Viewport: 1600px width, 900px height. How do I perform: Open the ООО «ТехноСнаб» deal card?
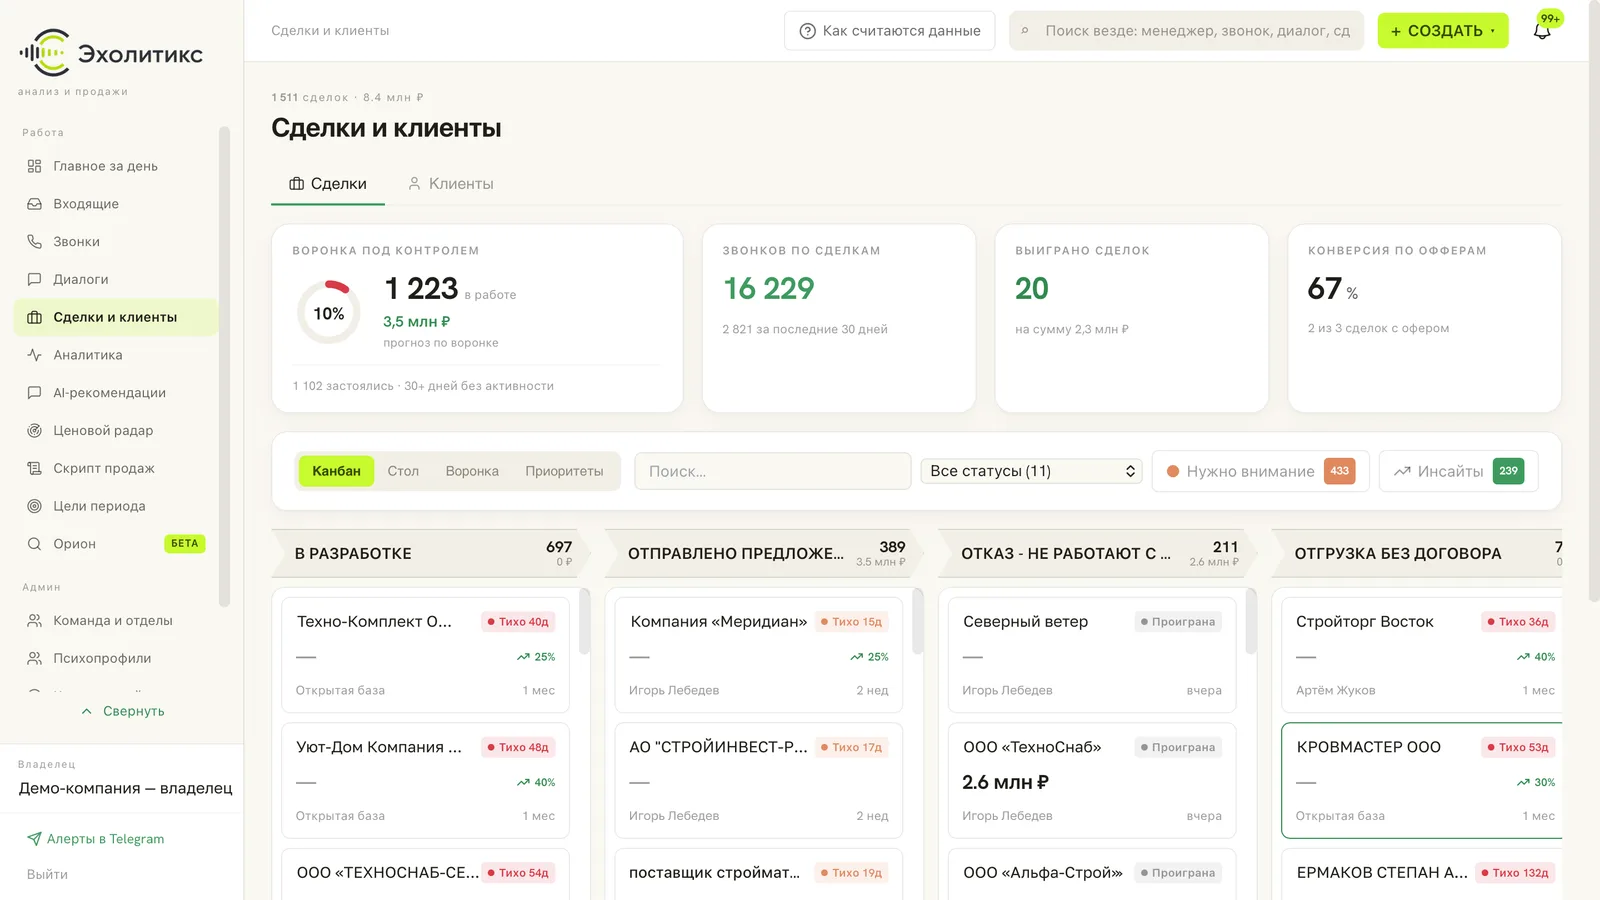pyautogui.click(x=1092, y=780)
